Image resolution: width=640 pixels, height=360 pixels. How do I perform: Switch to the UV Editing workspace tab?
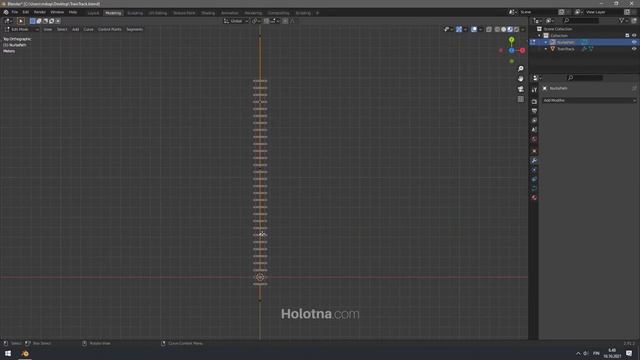click(158, 13)
